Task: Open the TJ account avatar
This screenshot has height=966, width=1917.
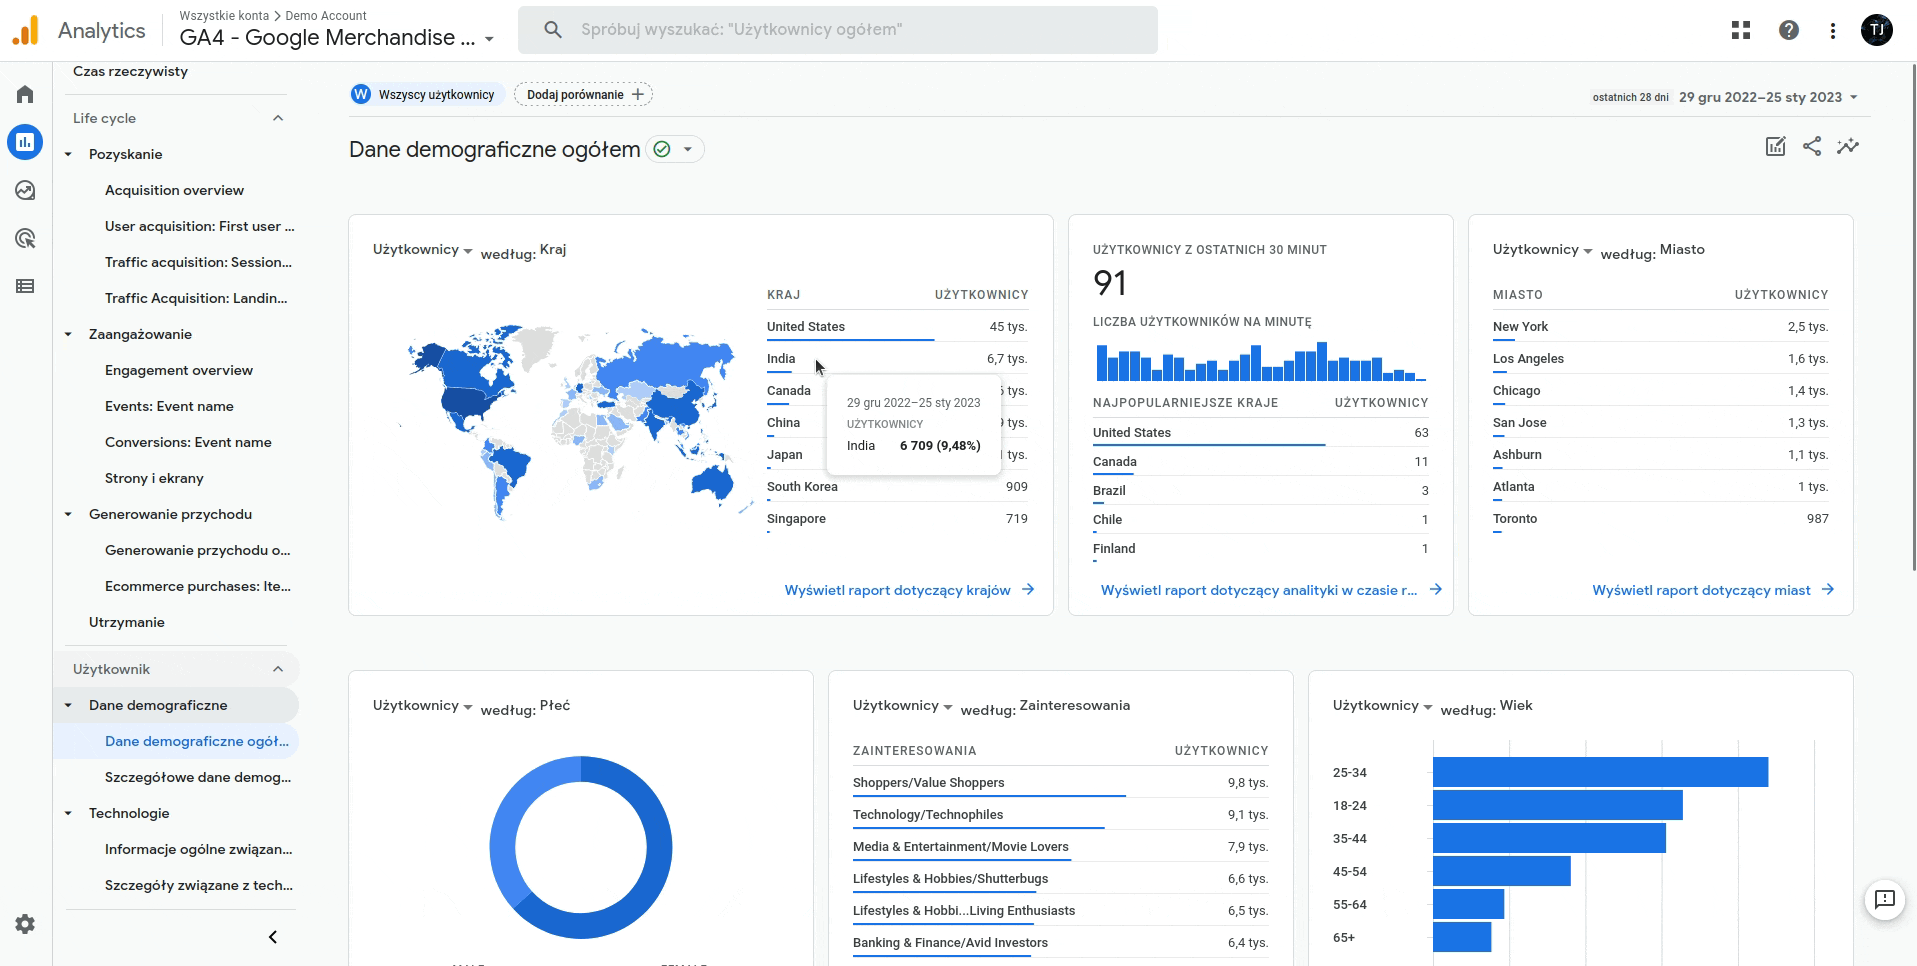Action: point(1877,30)
